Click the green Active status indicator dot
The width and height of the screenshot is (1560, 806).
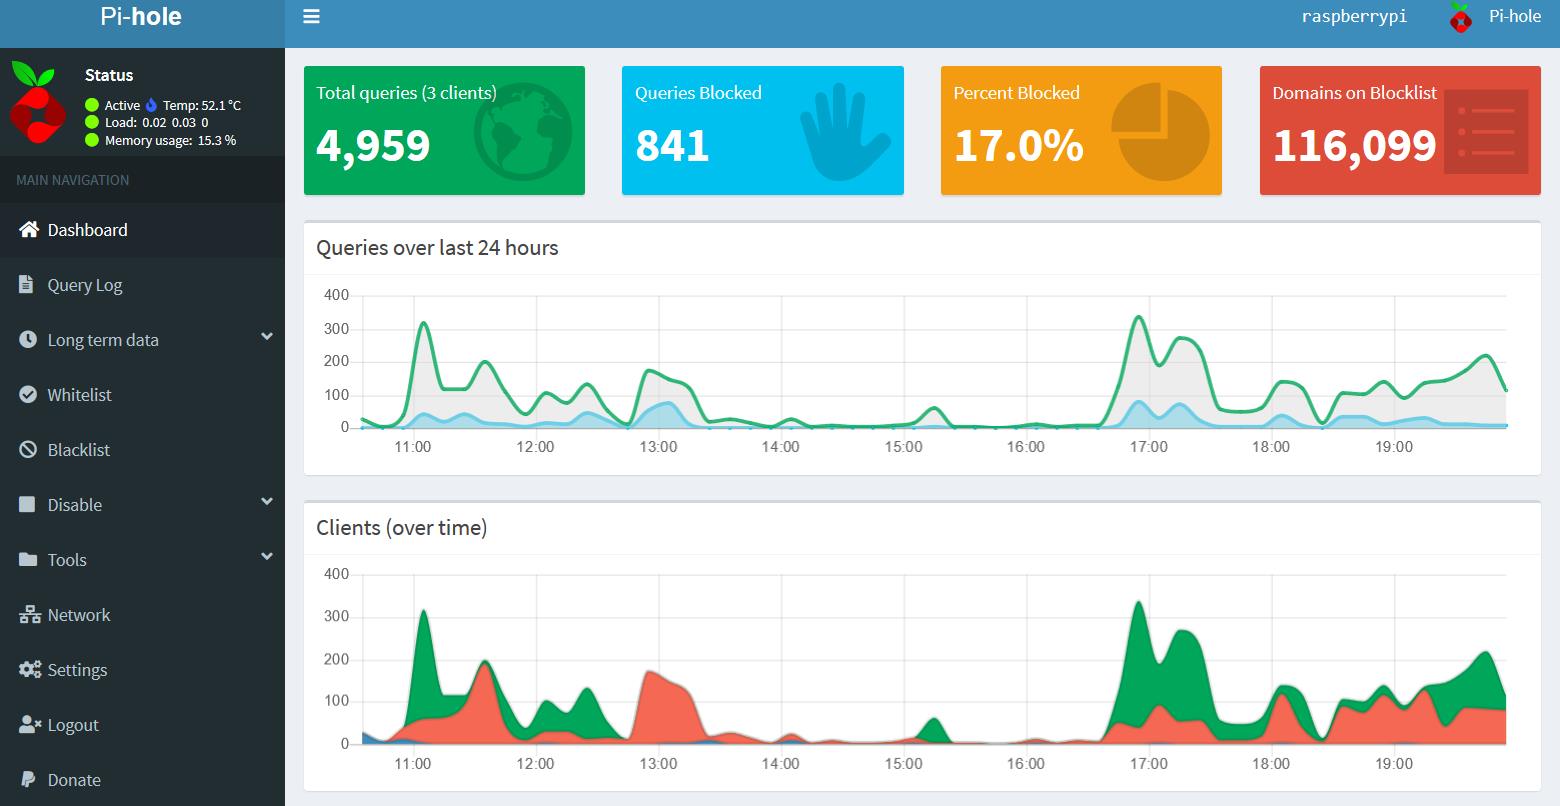[92, 104]
